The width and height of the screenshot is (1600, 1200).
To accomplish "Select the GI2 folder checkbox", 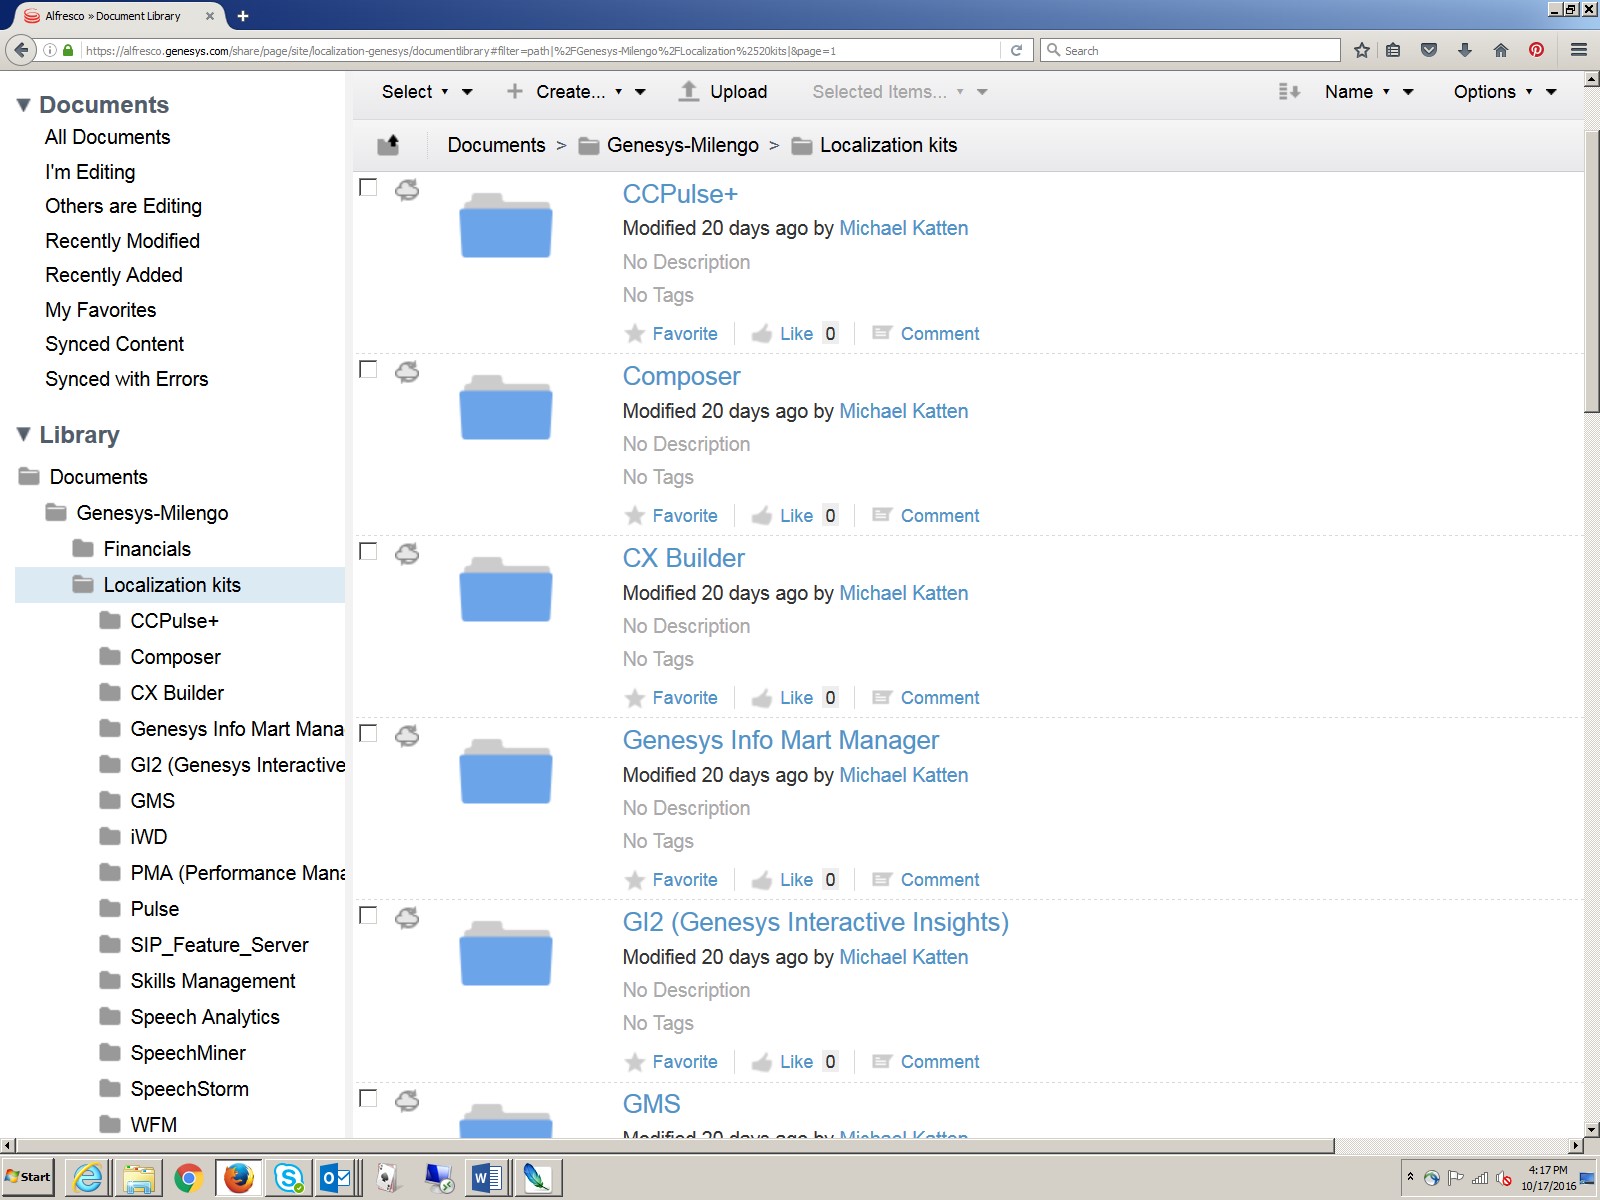I will click(368, 916).
